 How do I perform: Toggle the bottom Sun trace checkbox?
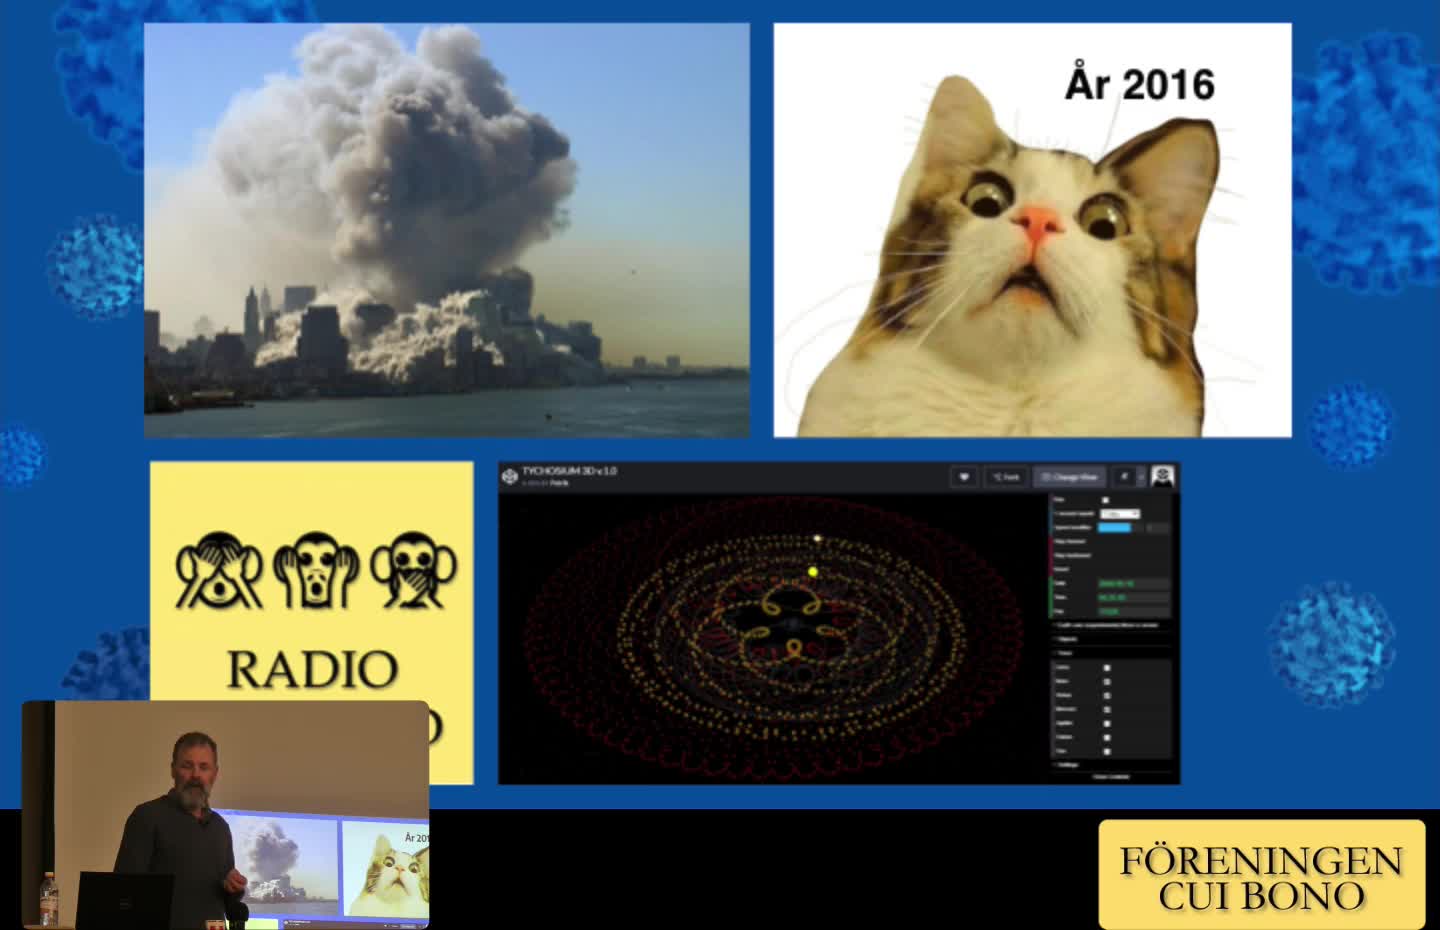pyautogui.click(x=1107, y=751)
